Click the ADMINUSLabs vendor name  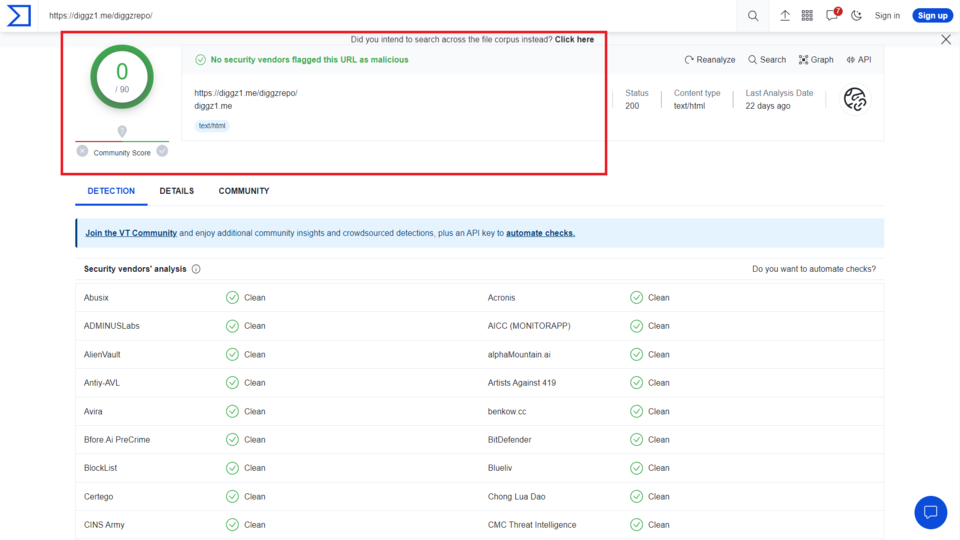point(111,326)
